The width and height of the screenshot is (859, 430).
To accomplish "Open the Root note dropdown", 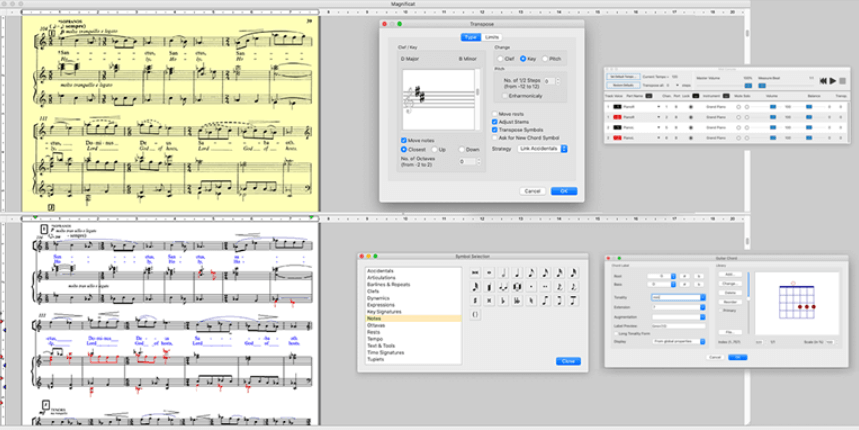I will pos(662,276).
